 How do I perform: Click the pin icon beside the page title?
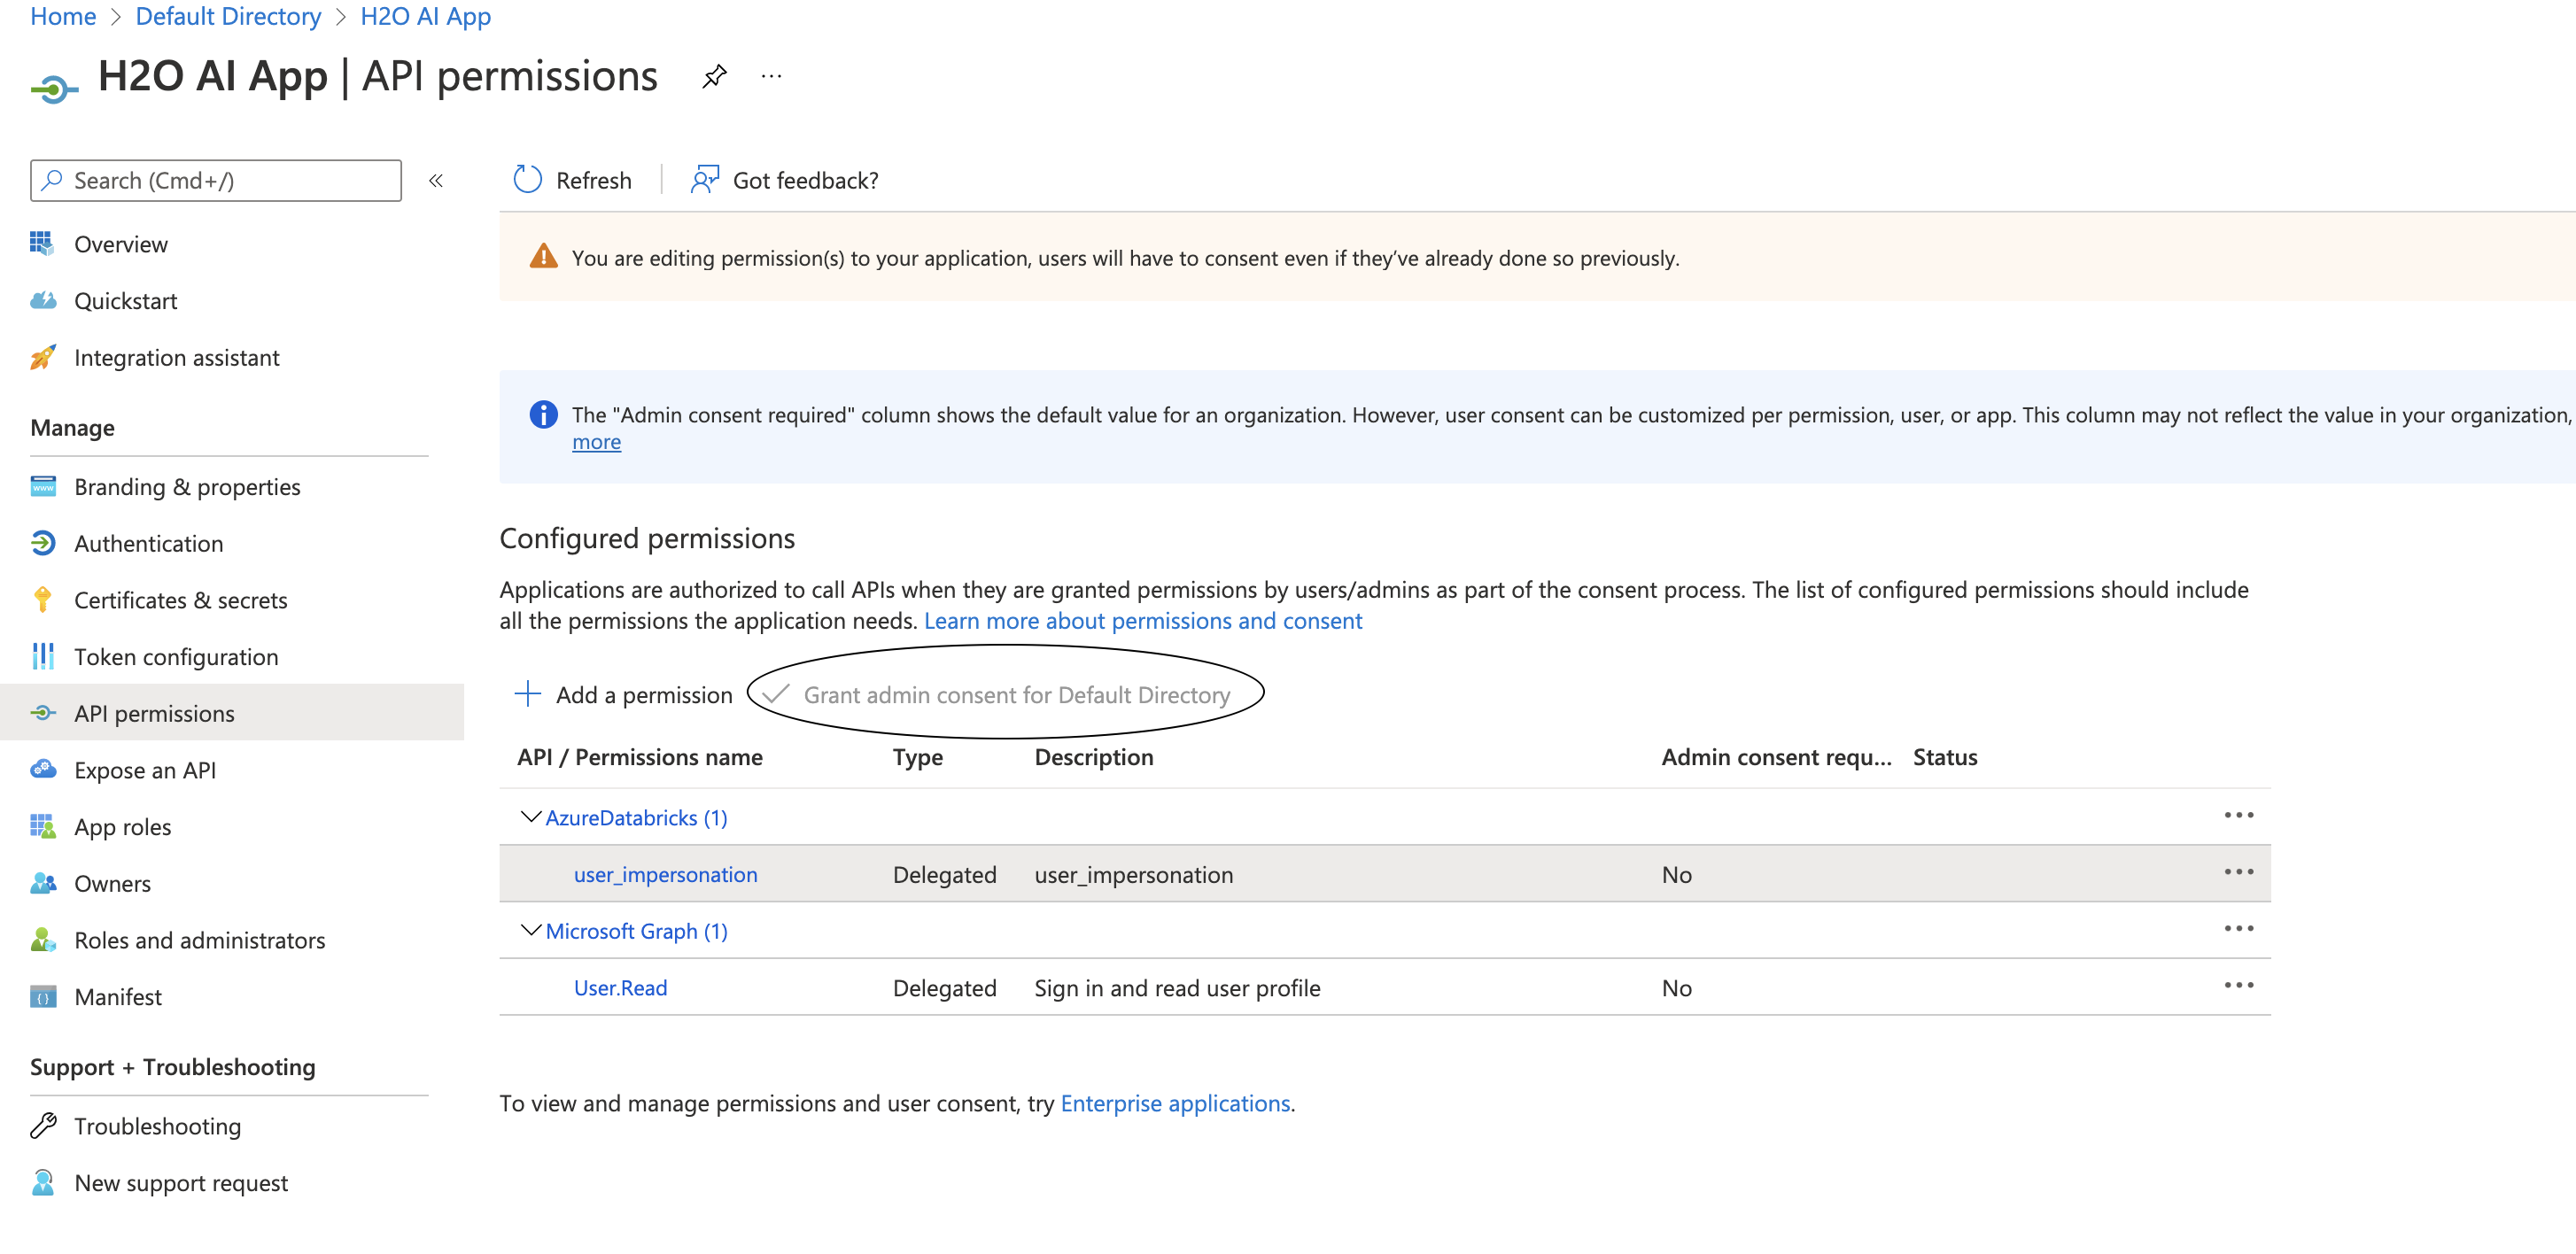click(714, 76)
